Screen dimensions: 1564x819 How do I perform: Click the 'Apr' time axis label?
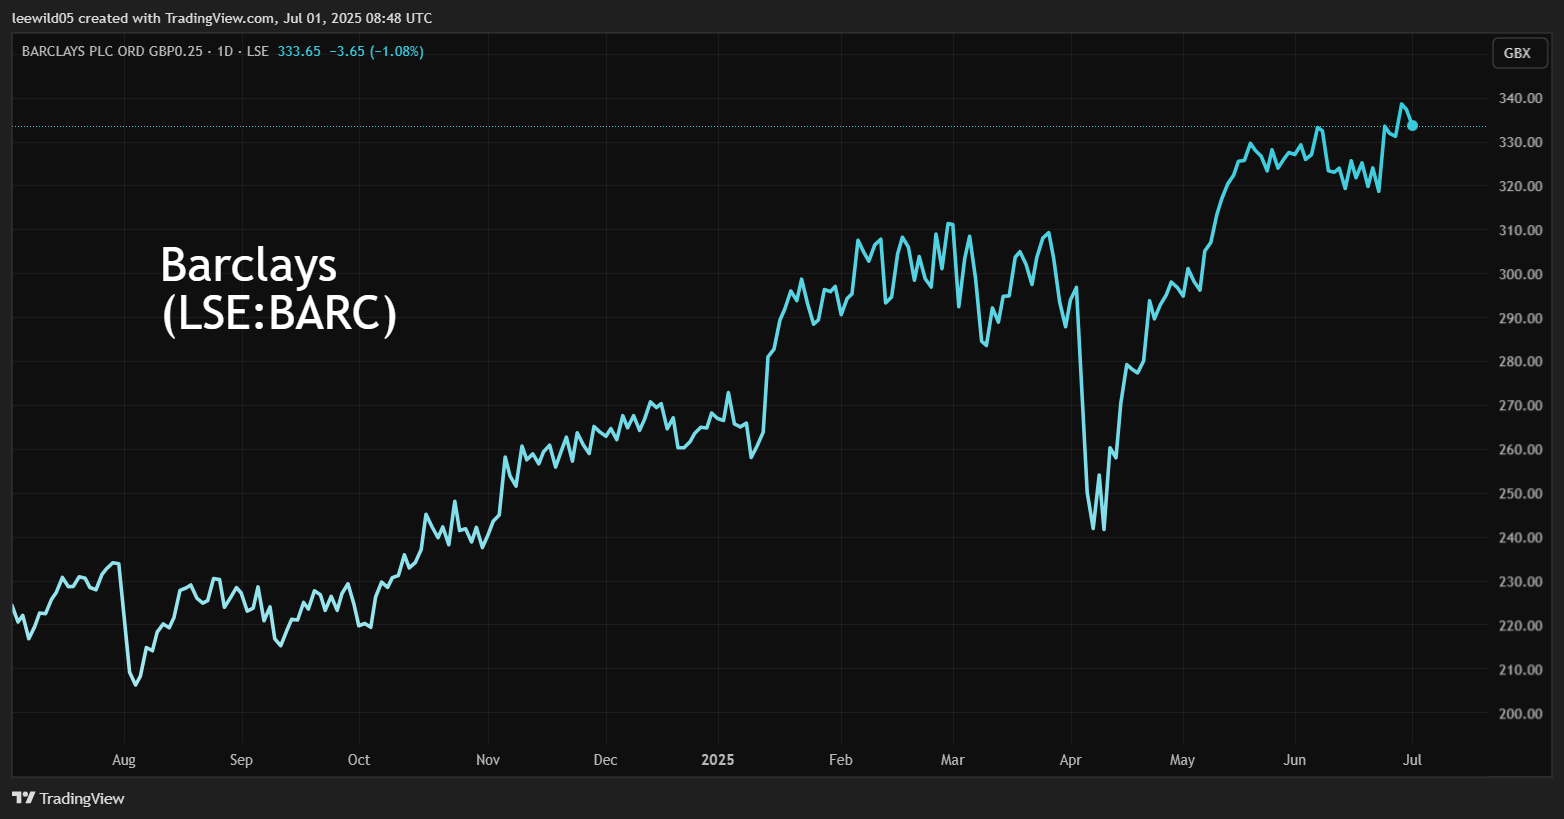pos(1071,760)
